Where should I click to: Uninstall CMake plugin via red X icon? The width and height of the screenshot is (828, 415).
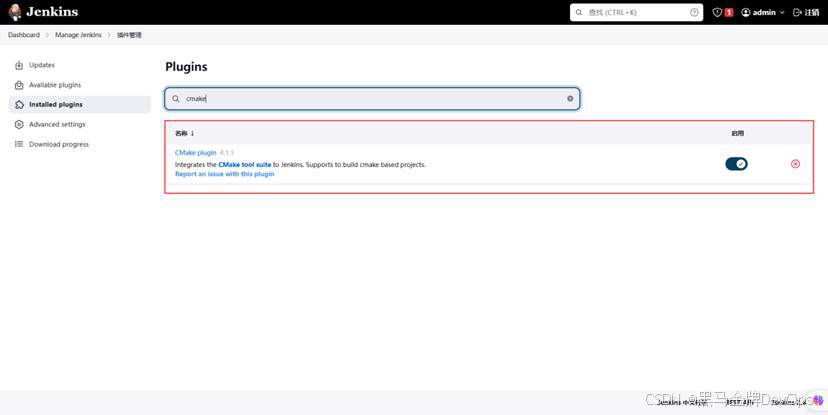tap(795, 164)
